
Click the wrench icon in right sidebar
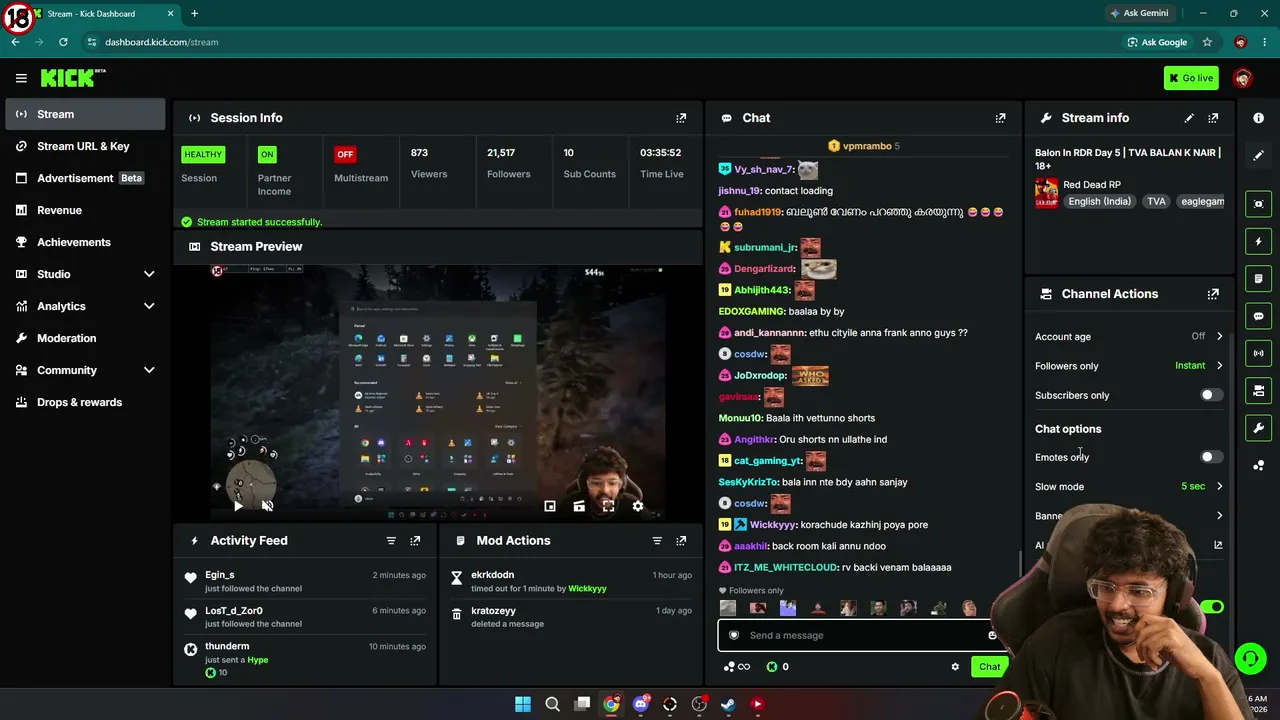coord(1258,428)
